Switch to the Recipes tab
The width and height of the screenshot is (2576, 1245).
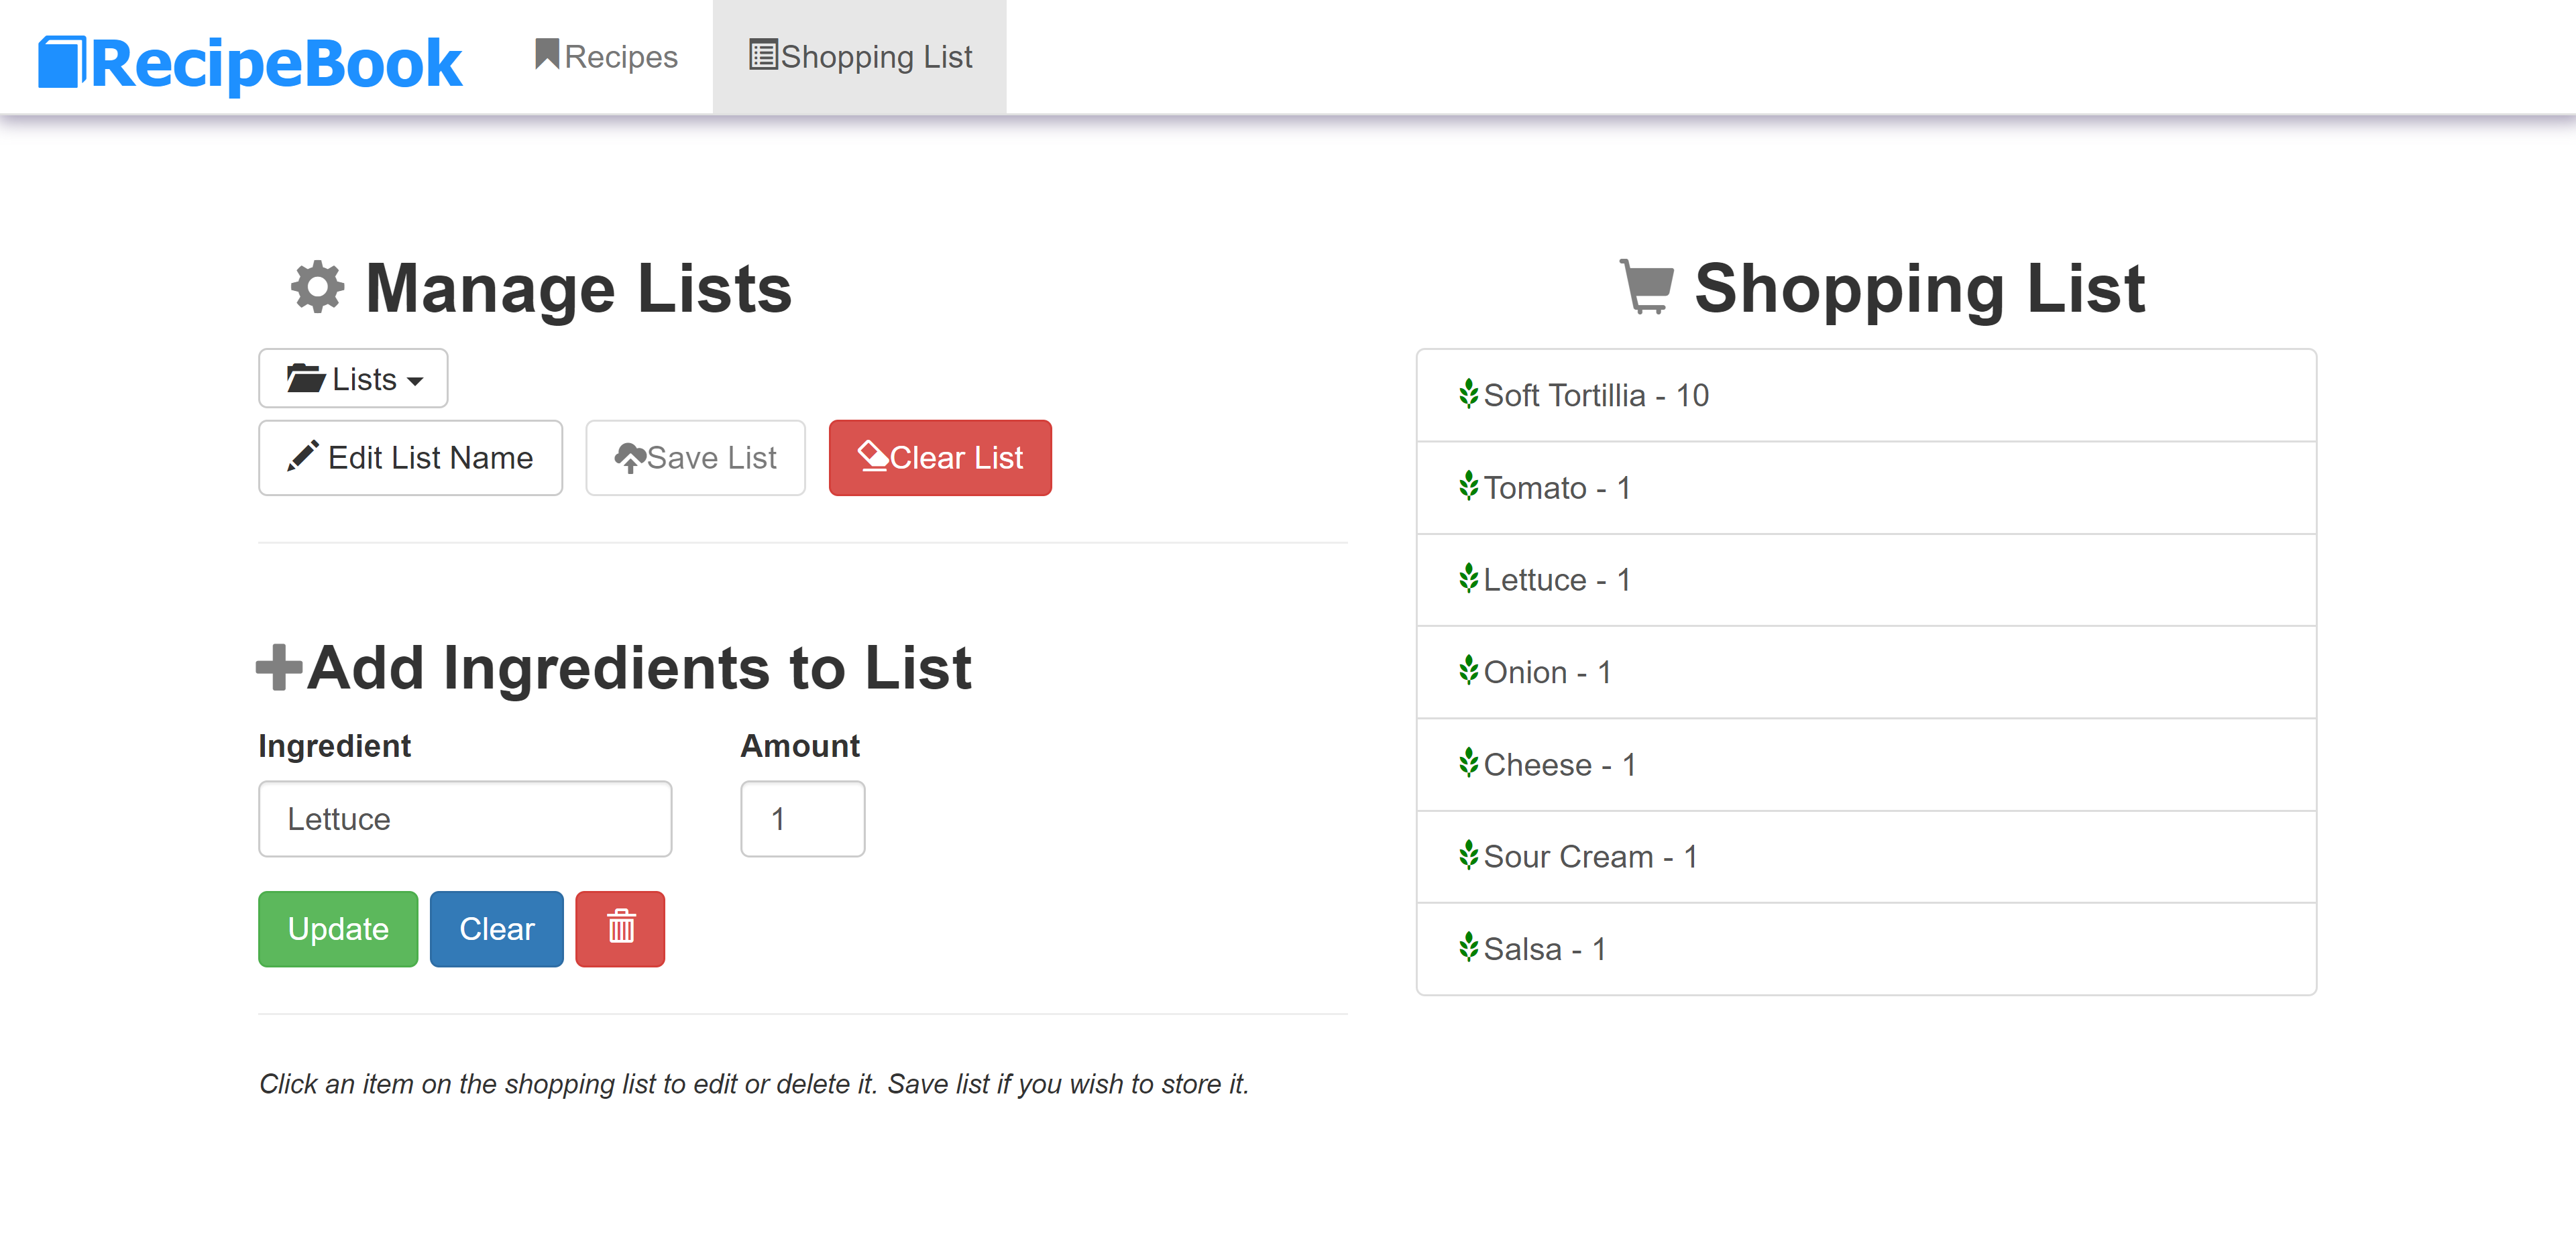coord(605,57)
